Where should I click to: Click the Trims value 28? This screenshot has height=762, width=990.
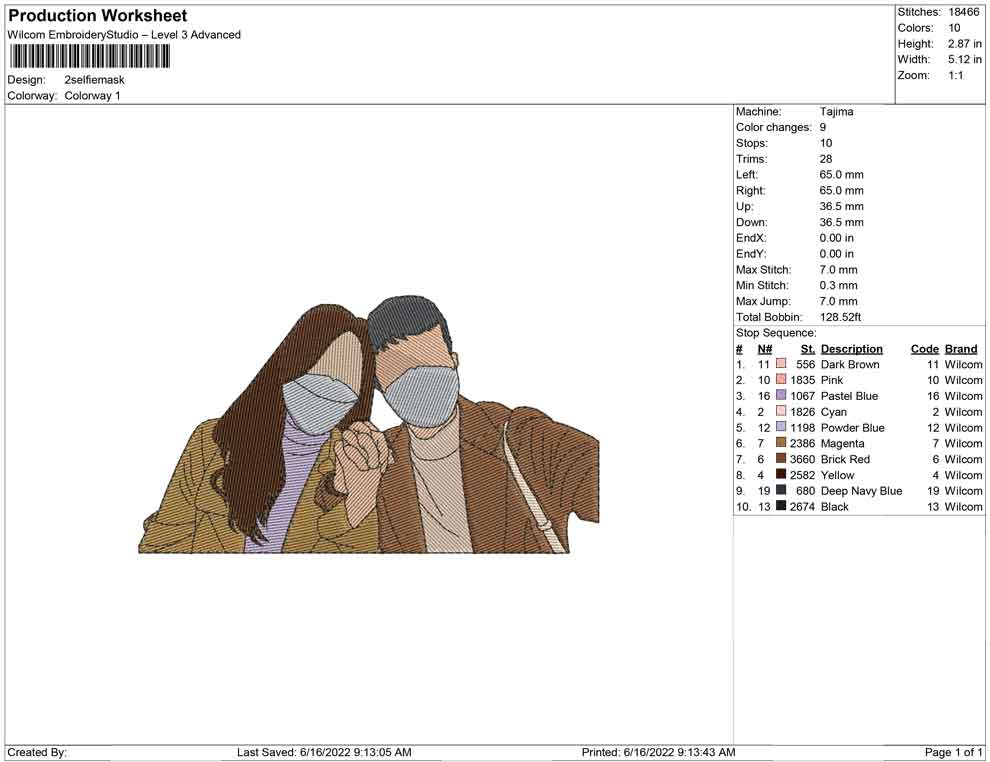click(x=826, y=158)
